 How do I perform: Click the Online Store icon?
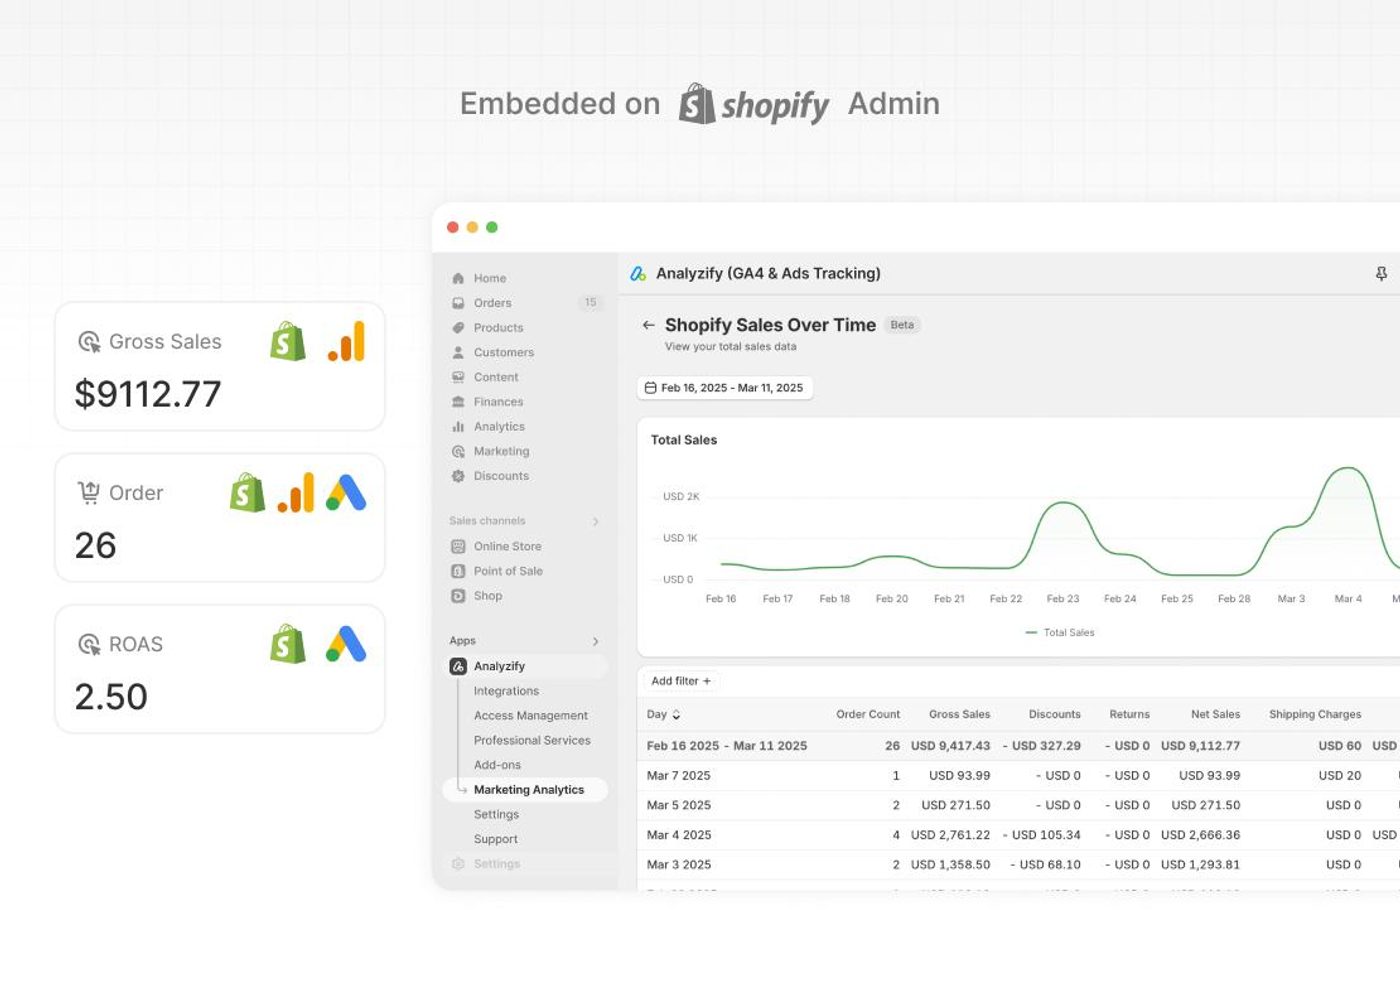coord(458,546)
